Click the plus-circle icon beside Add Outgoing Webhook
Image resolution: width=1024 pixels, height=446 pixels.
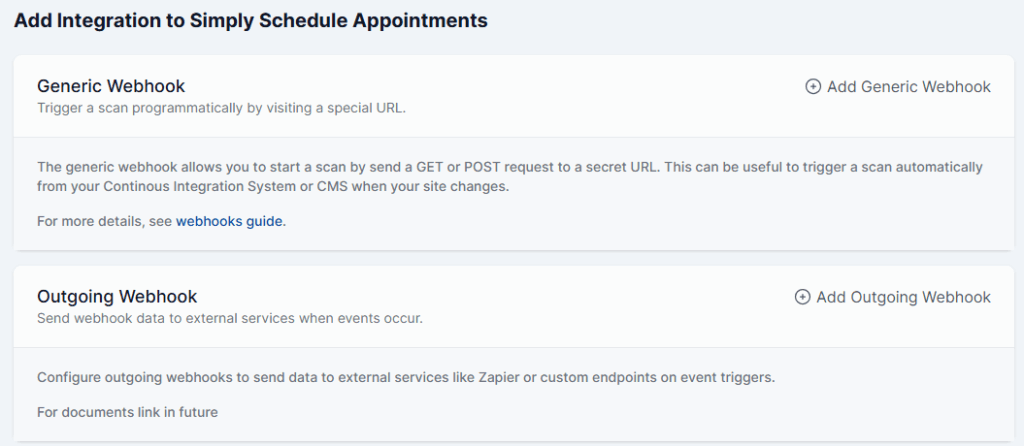point(802,297)
